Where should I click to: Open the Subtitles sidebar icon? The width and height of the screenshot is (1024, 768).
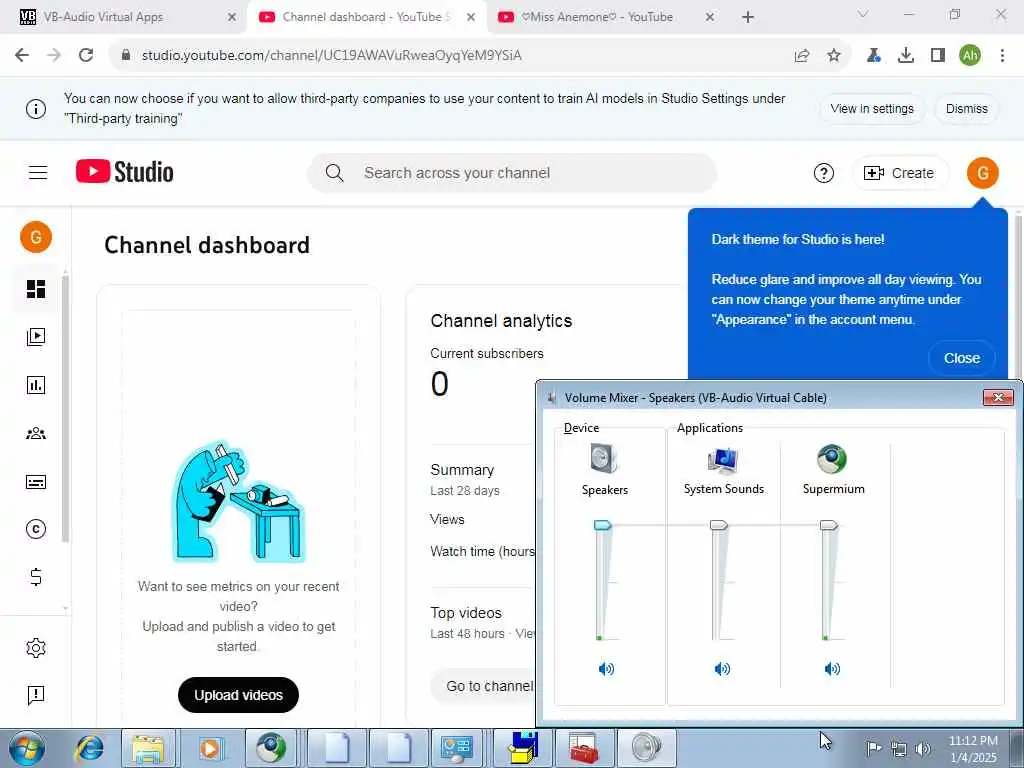36,482
